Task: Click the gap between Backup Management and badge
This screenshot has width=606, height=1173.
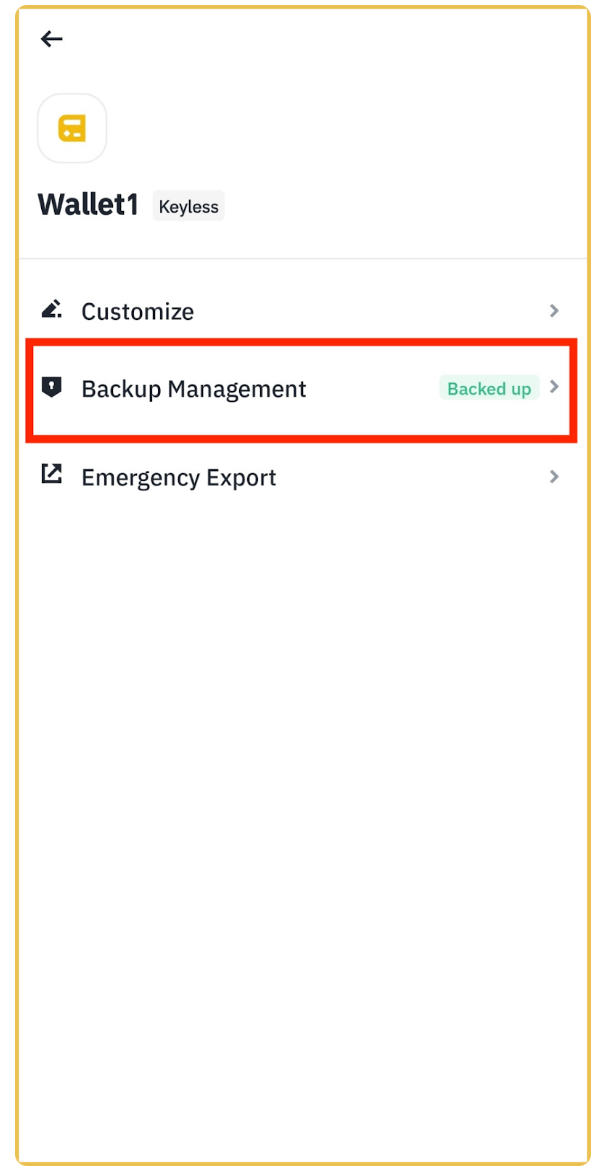Action: [372, 389]
